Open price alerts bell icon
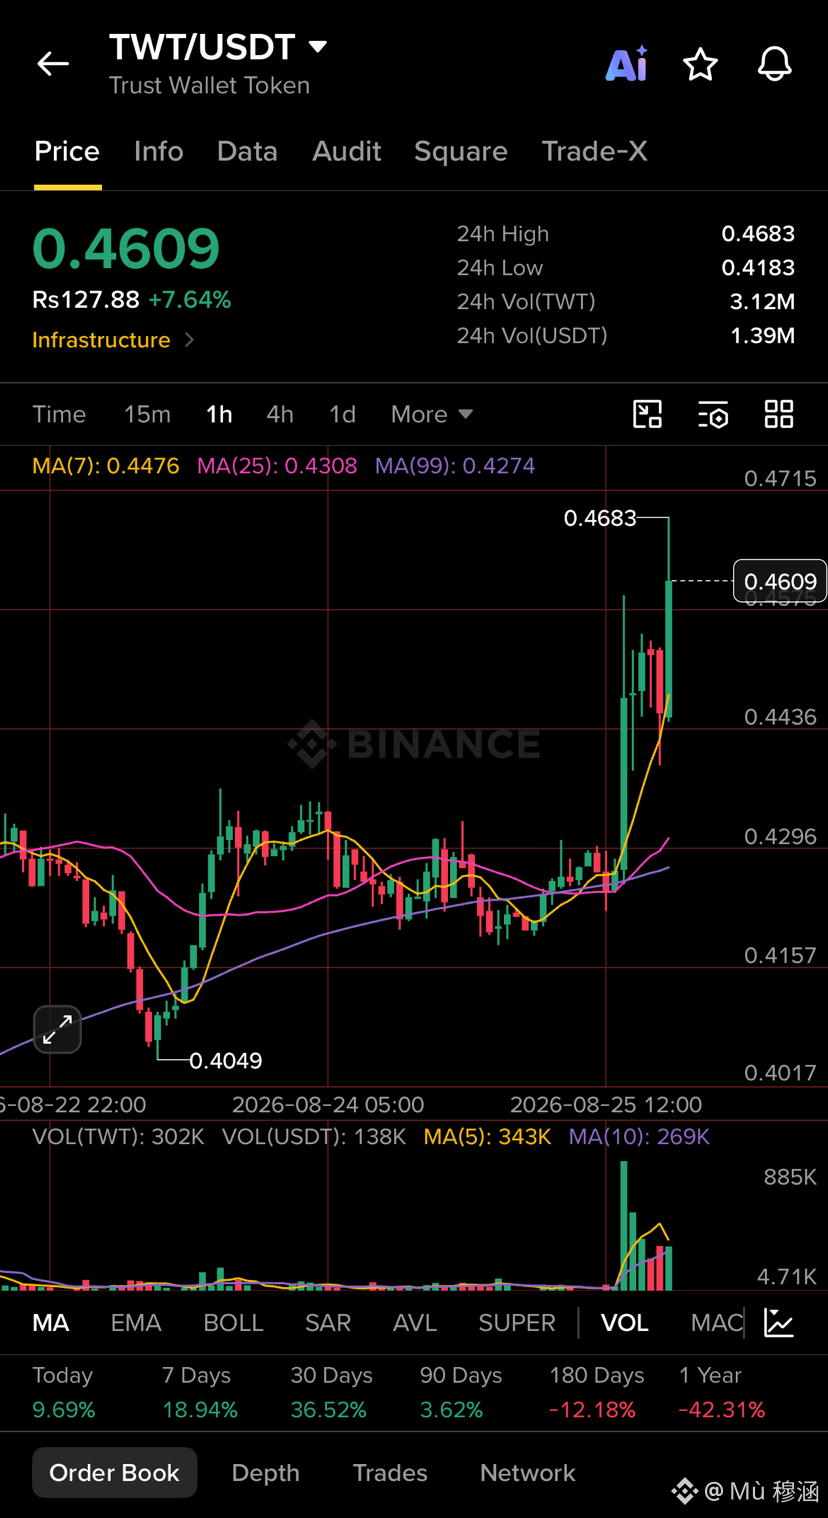This screenshot has height=1518, width=828. click(x=774, y=64)
